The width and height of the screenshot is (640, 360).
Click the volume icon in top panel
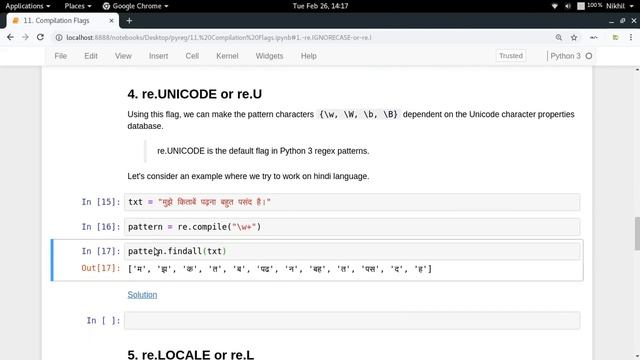568,6
